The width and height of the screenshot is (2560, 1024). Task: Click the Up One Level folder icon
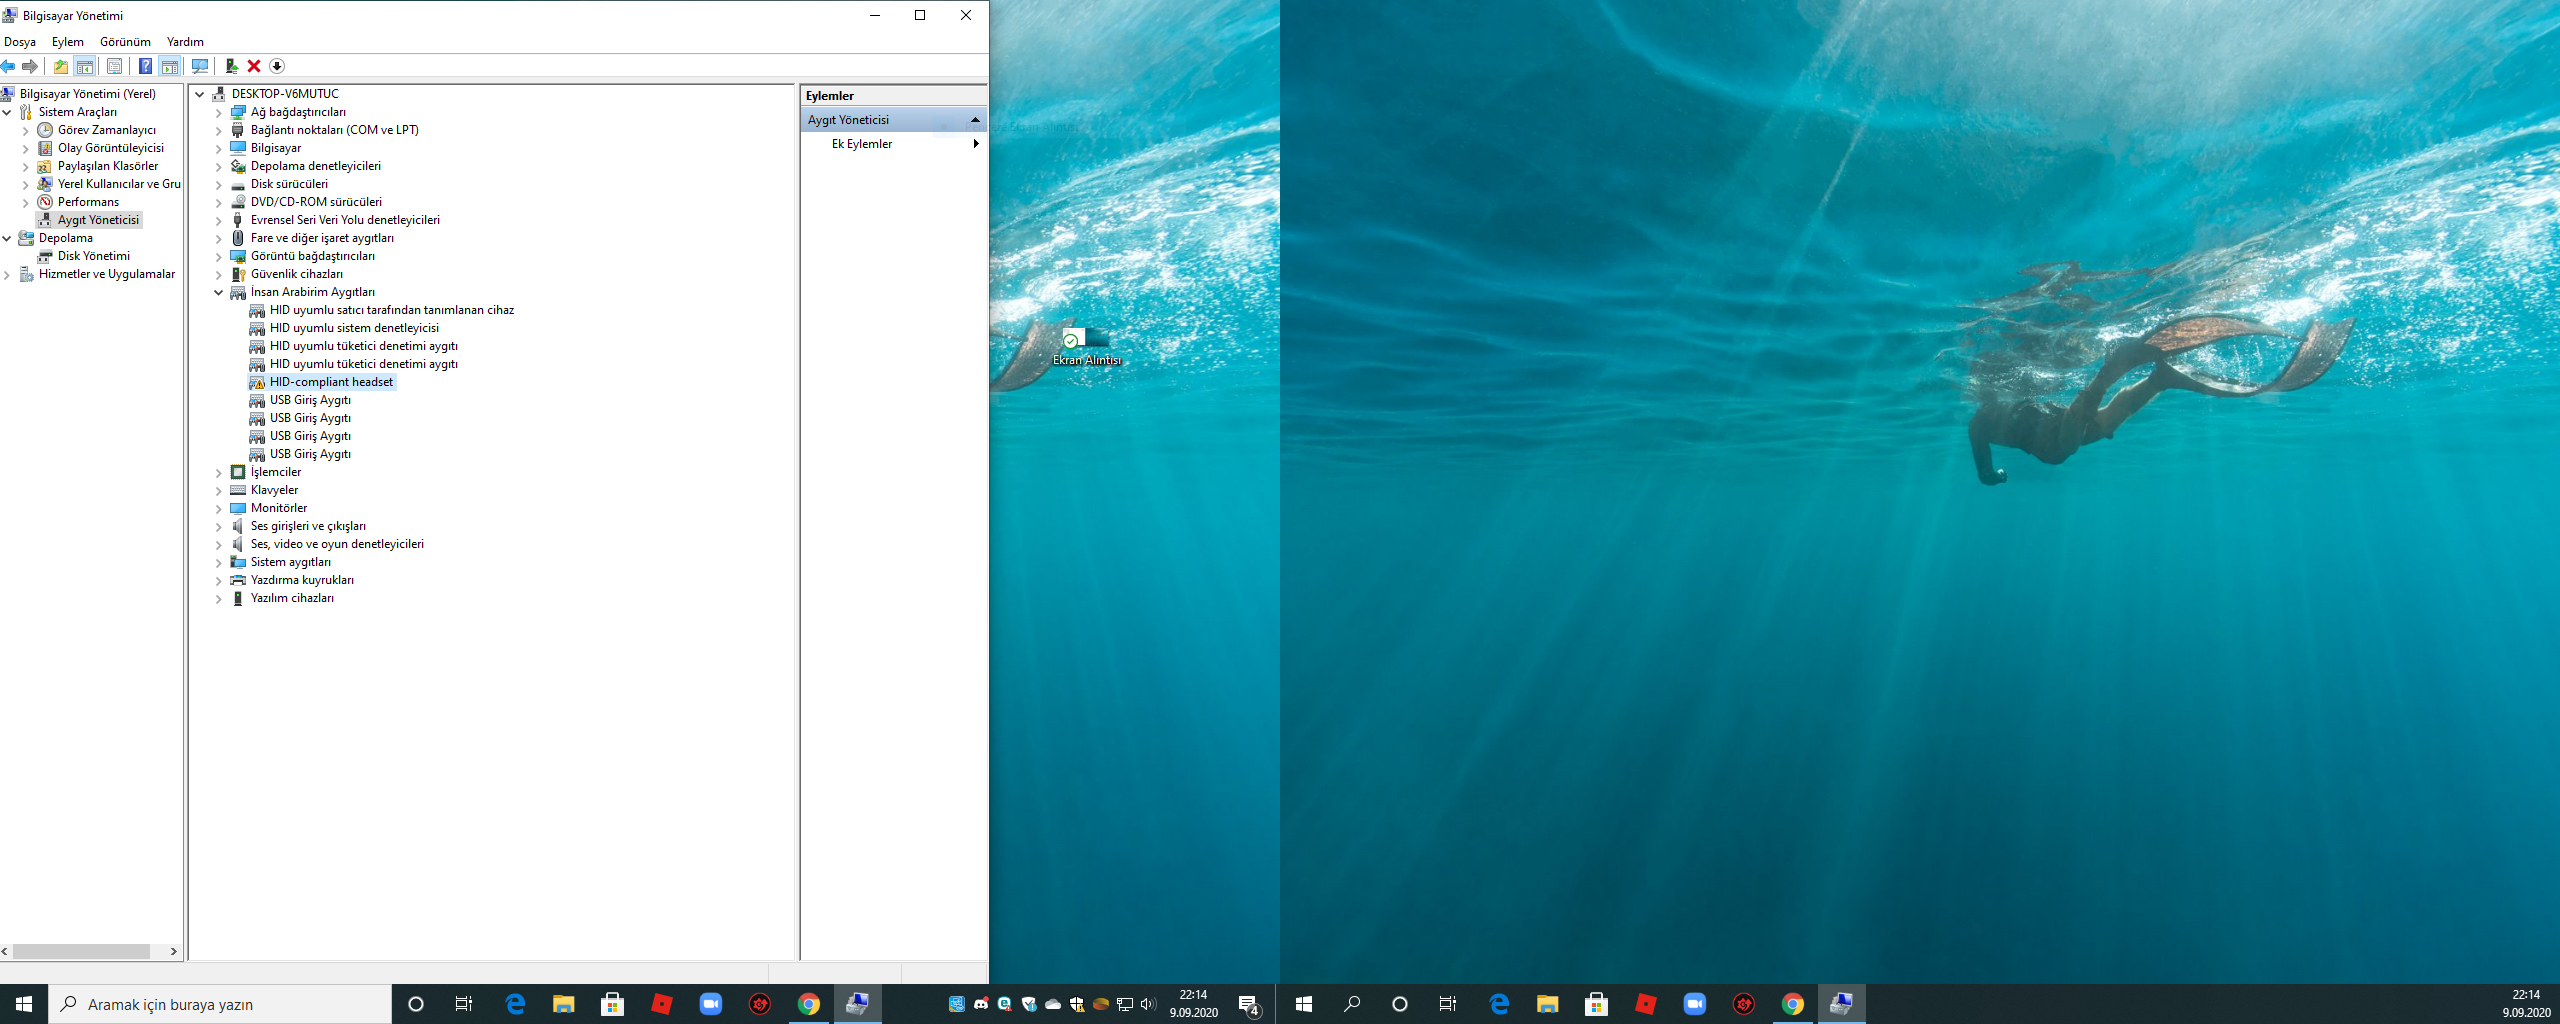pyautogui.click(x=61, y=66)
